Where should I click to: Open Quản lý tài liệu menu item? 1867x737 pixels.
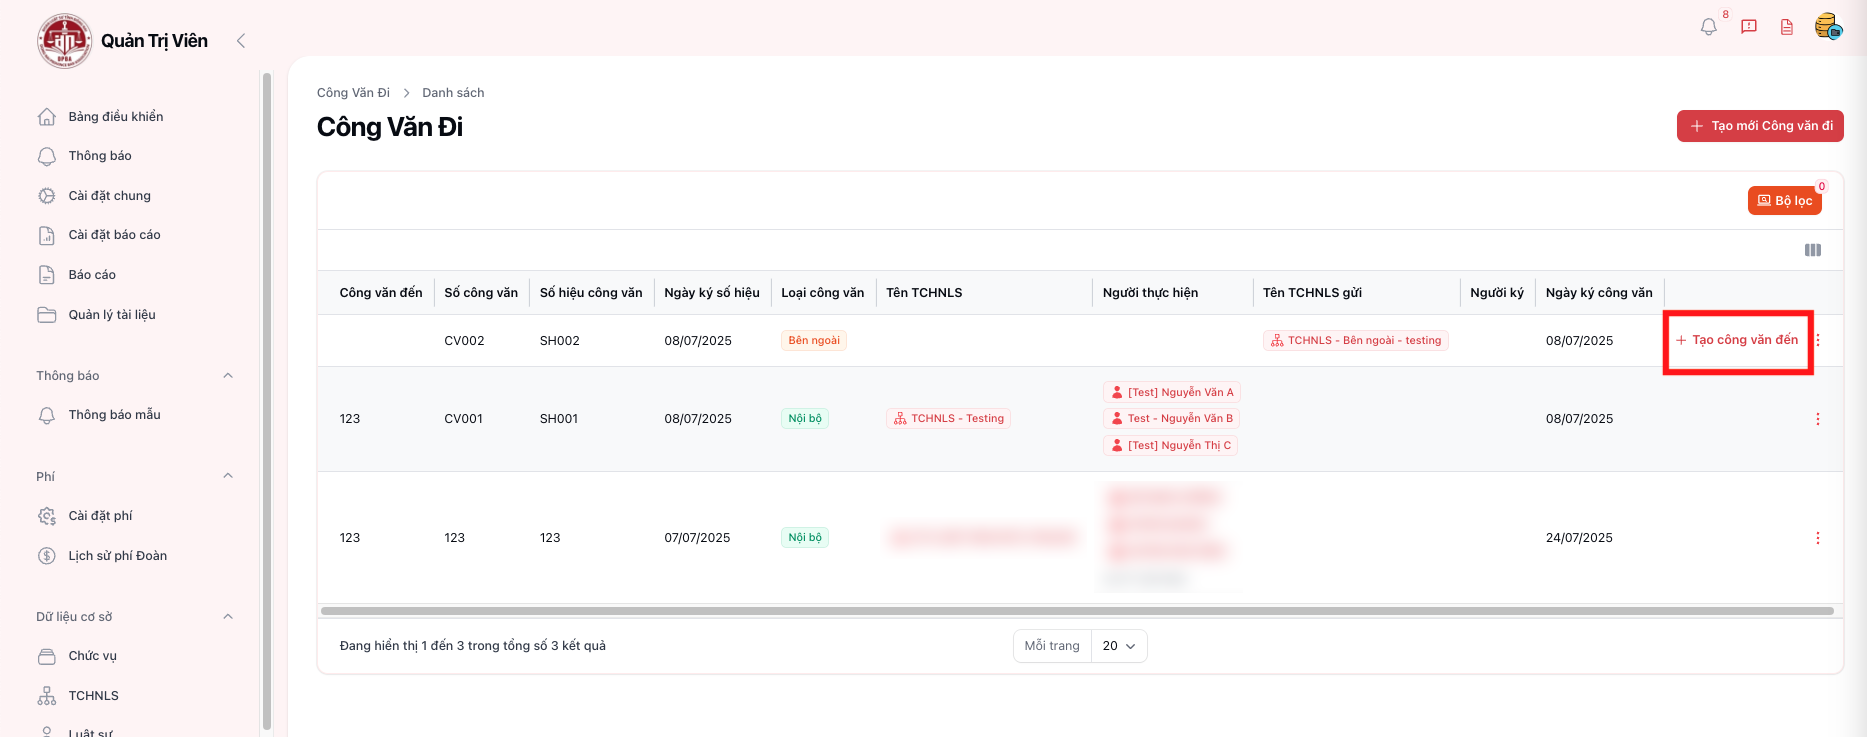[111, 315]
